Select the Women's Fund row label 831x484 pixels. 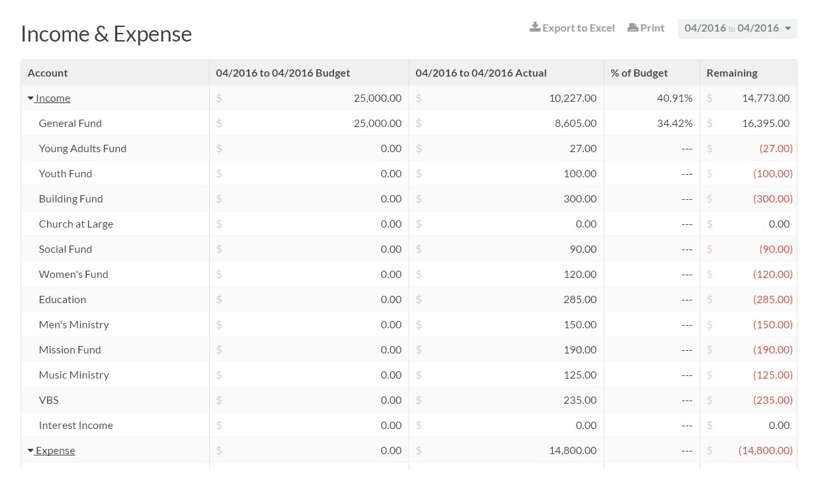[x=73, y=275]
